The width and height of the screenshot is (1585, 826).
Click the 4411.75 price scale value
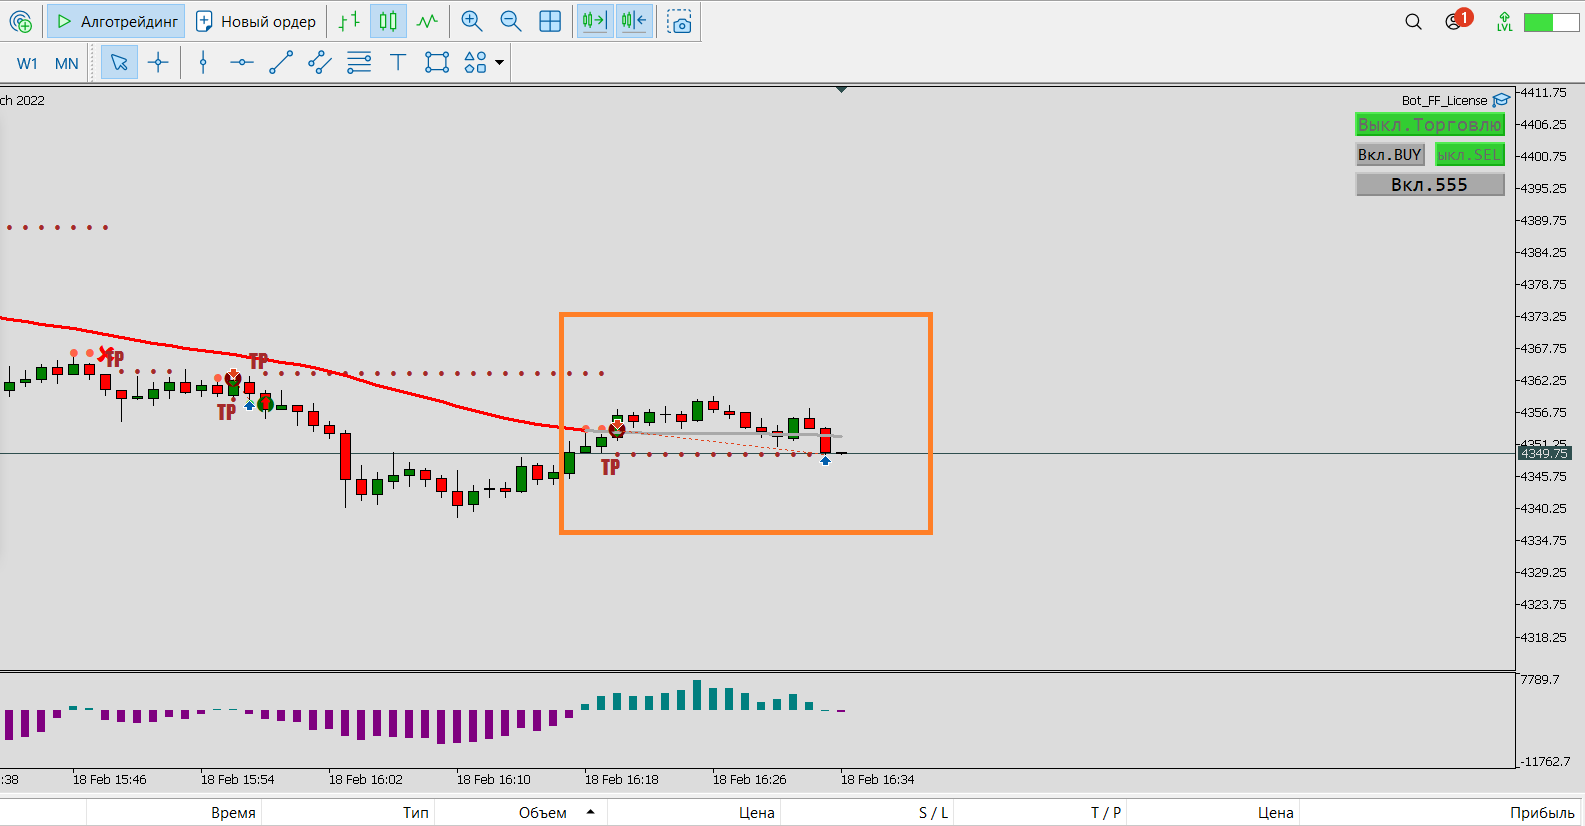click(1544, 93)
